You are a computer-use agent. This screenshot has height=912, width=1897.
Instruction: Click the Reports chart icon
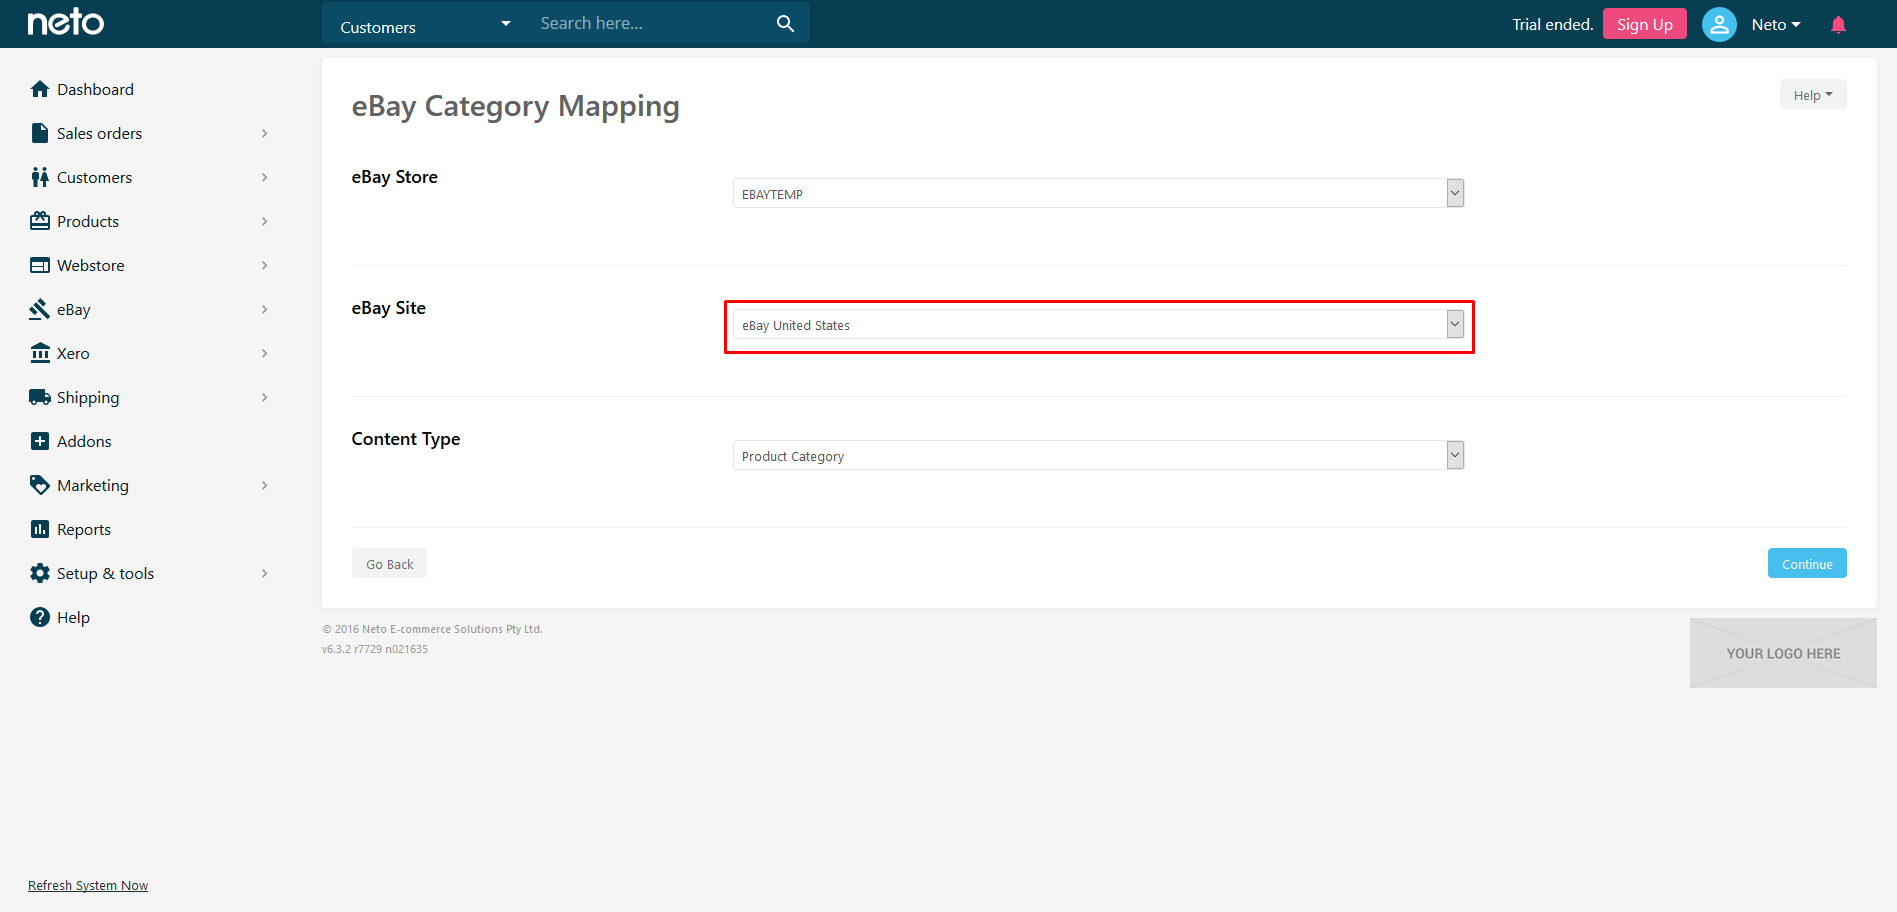point(40,529)
